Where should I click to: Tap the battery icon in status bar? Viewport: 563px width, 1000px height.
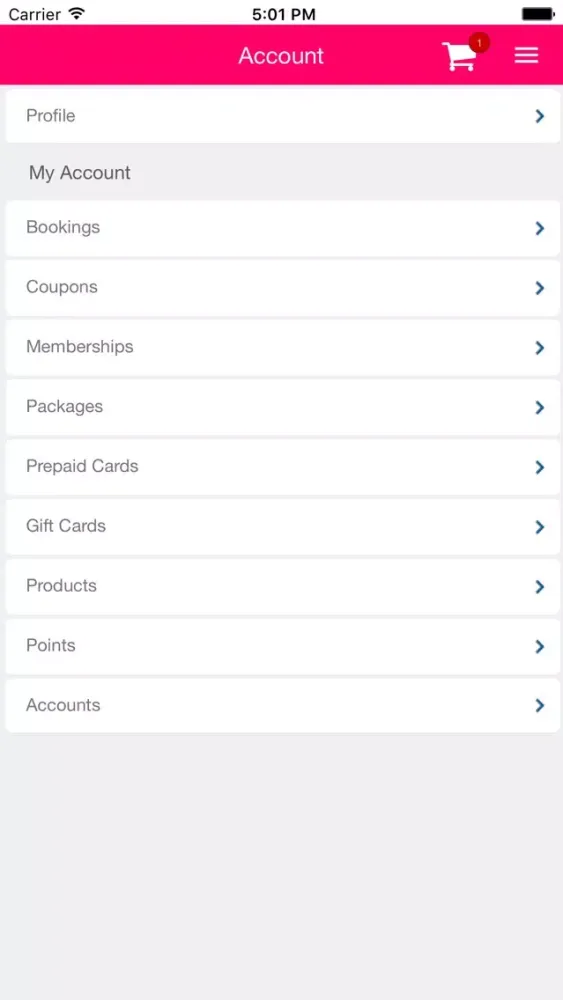[x=539, y=13]
